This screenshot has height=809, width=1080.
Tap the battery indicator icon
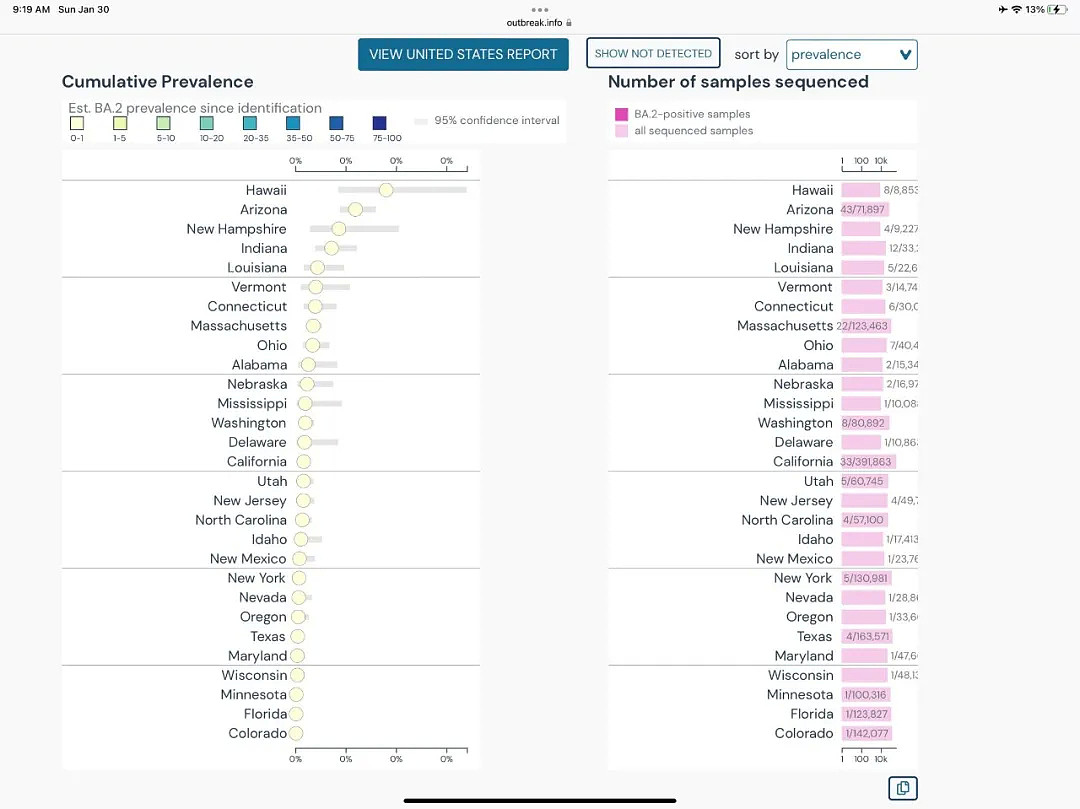[1057, 10]
